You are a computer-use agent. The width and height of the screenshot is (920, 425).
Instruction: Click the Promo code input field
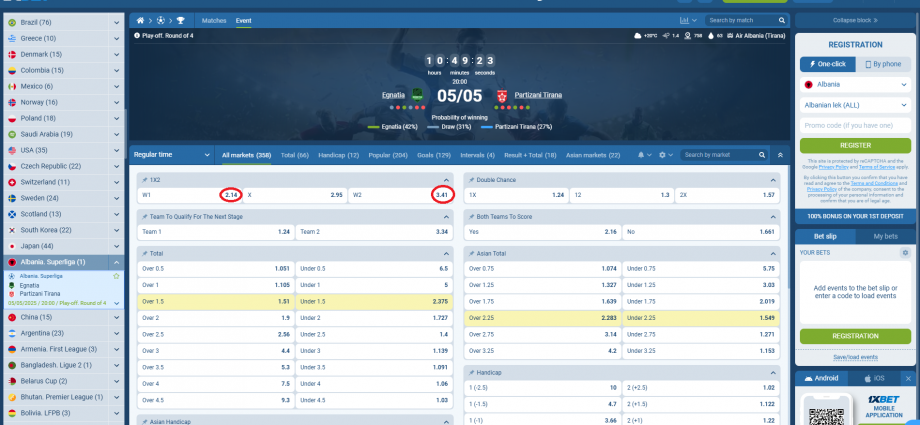click(x=855, y=126)
